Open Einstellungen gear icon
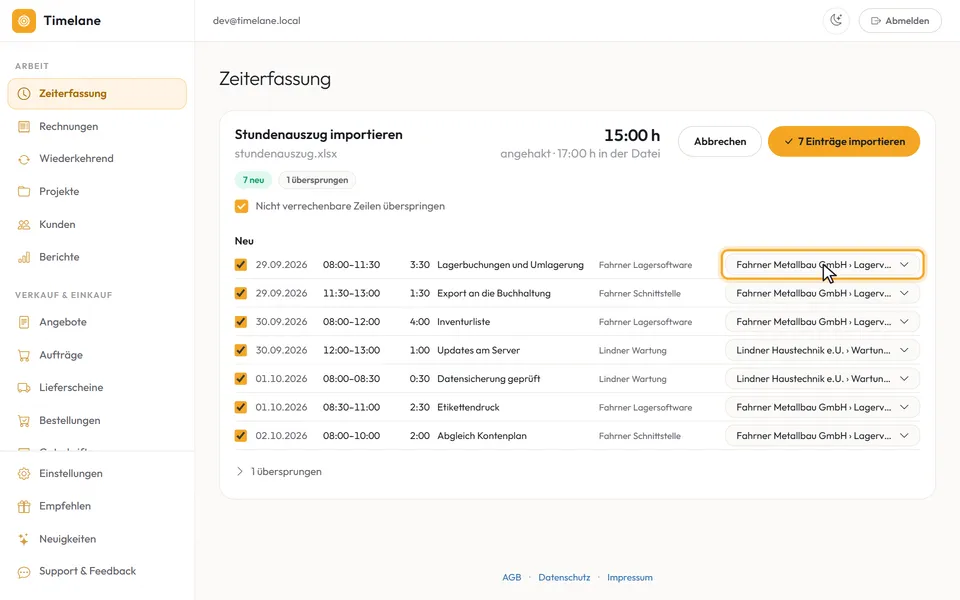 24,473
